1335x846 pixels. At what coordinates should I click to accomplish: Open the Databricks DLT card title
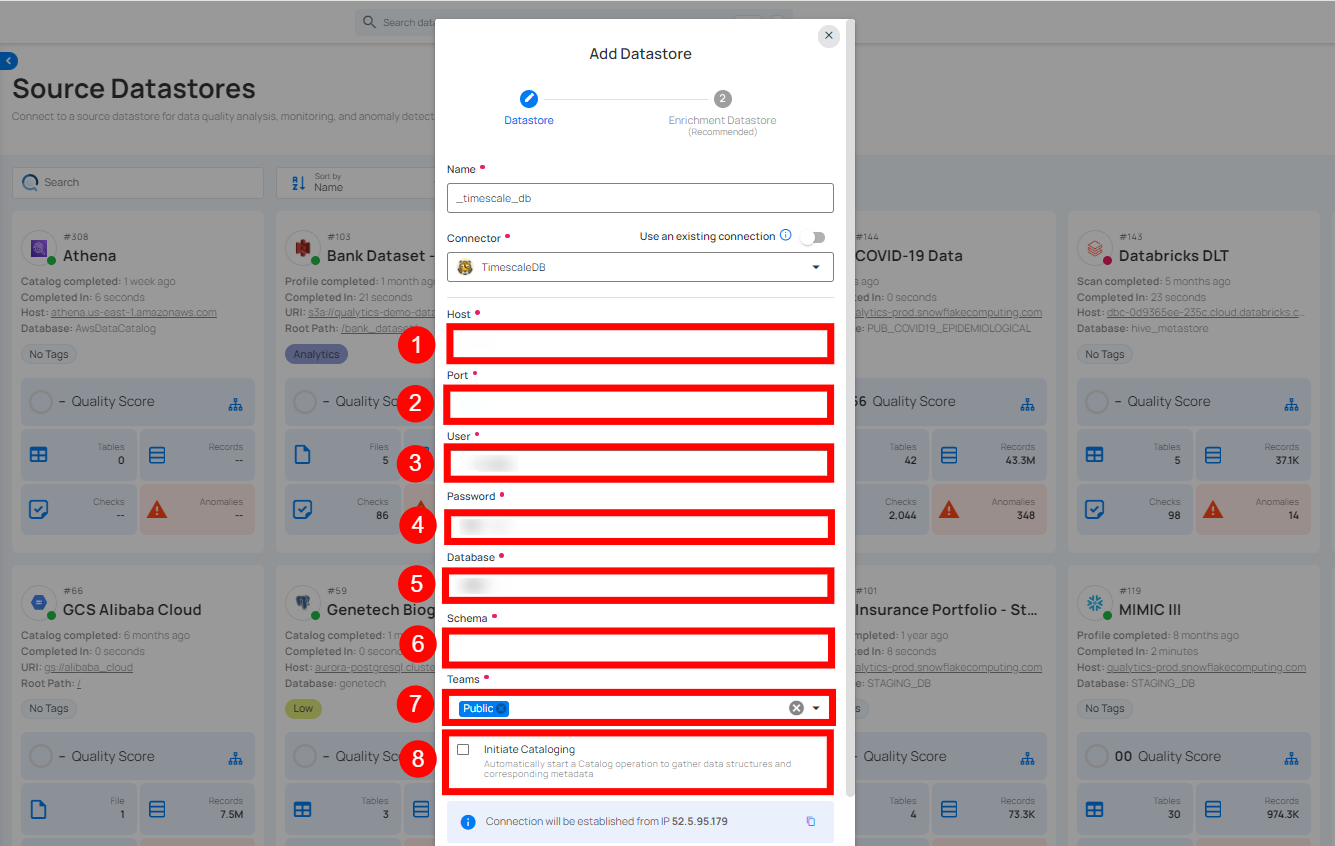(1174, 255)
